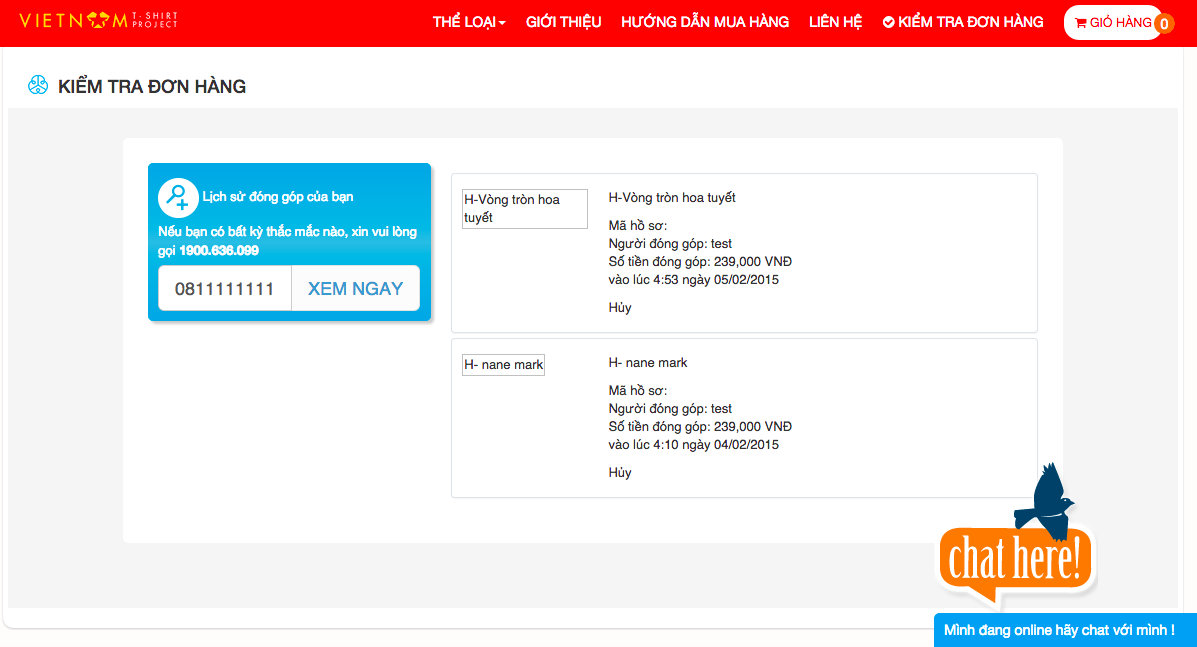
Task: Focus the phone number input field
Action: (x=225, y=289)
